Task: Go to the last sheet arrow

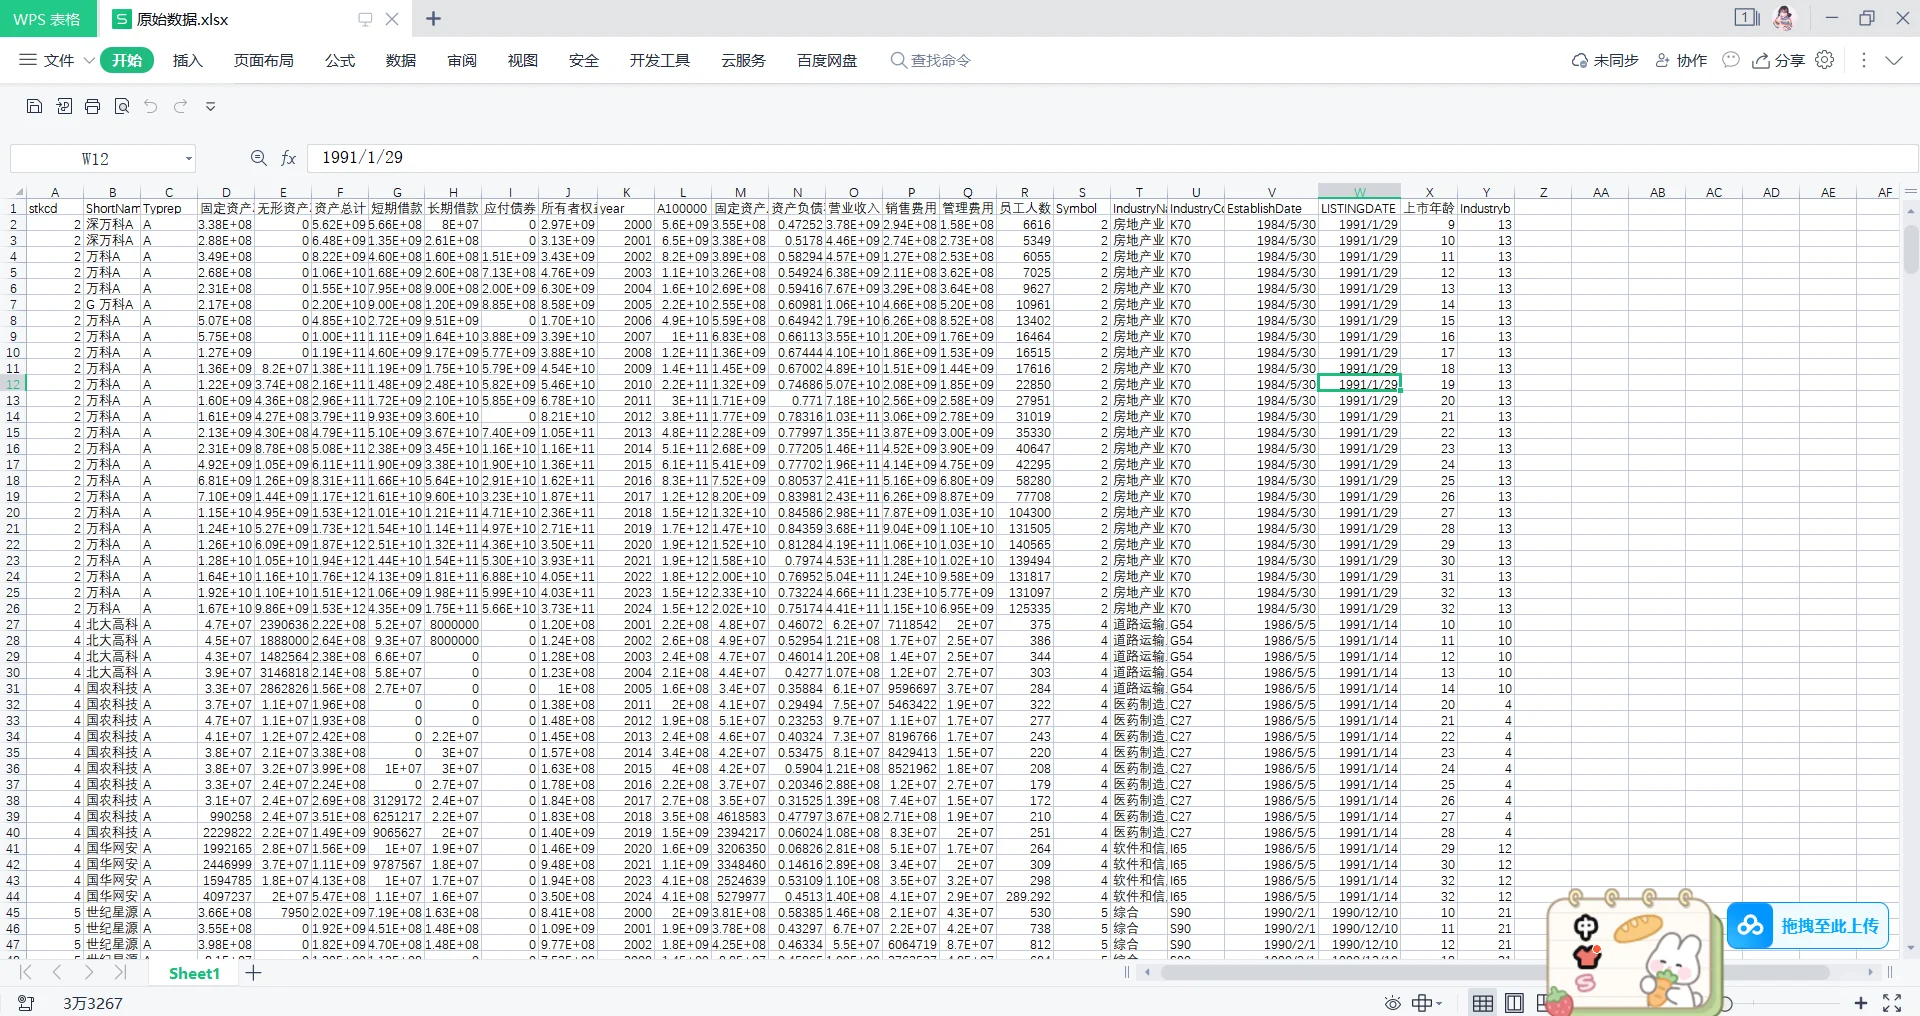Action: pyautogui.click(x=120, y=972)
